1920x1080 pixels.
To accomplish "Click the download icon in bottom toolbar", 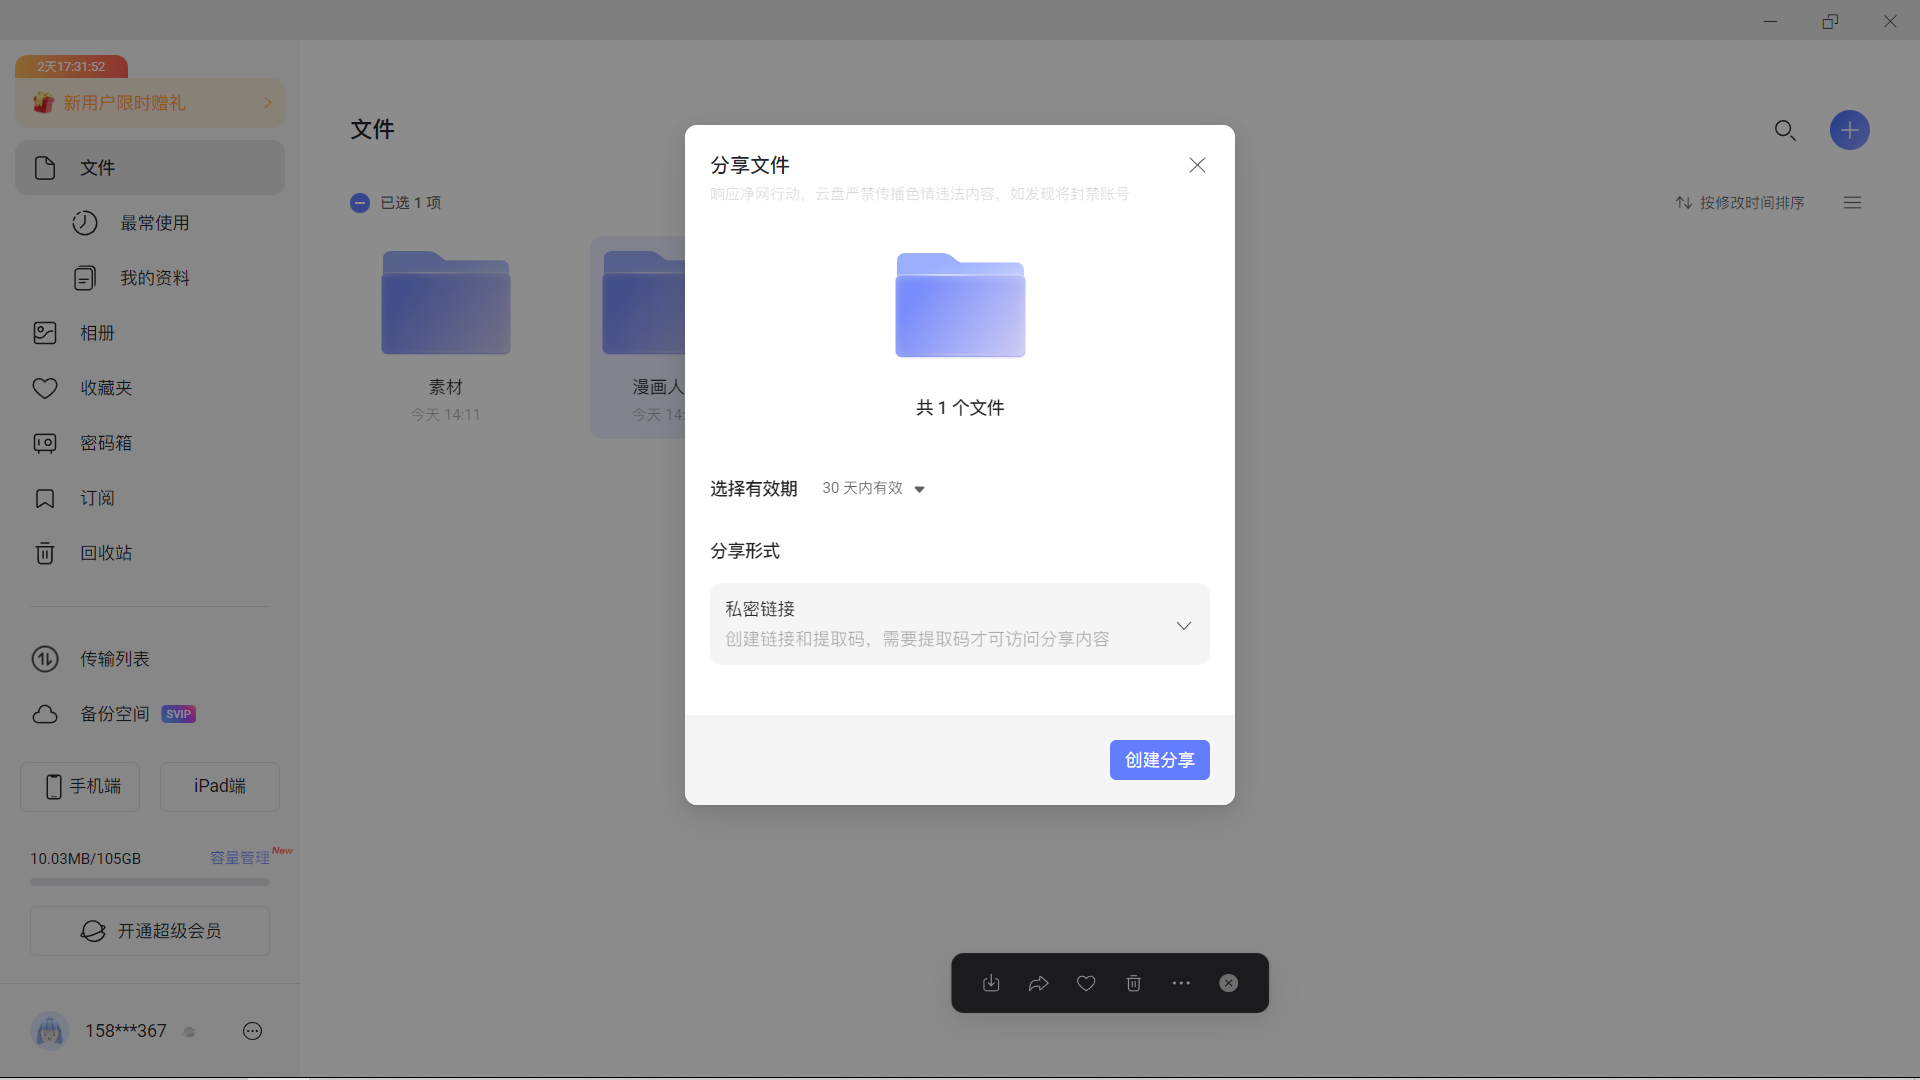I will click(x=991, y=983).
